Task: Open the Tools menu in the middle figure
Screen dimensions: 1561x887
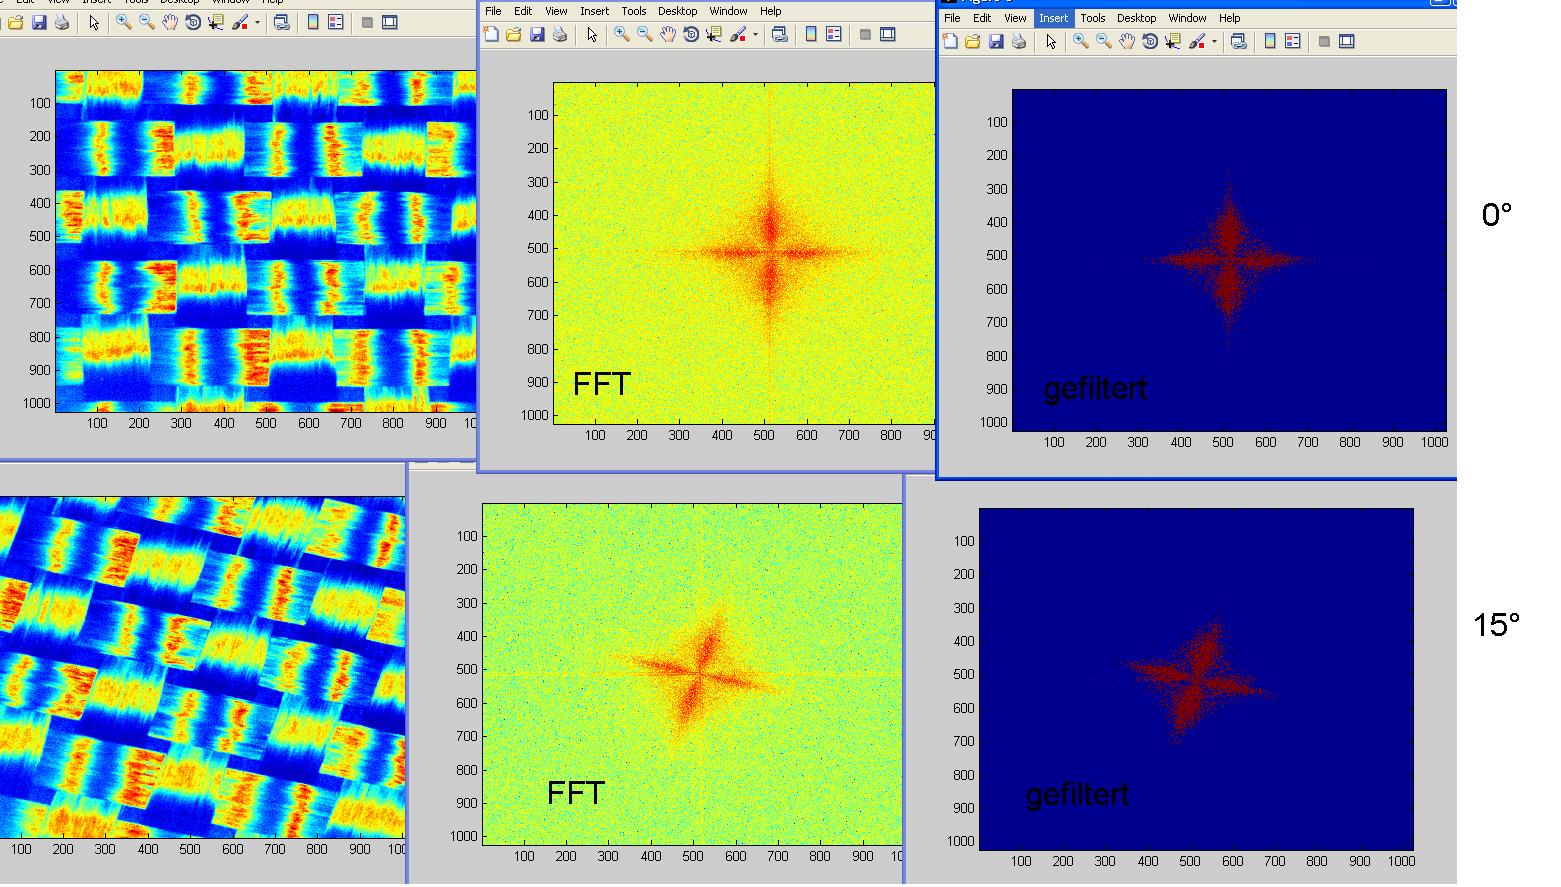Action: (633, 11)
